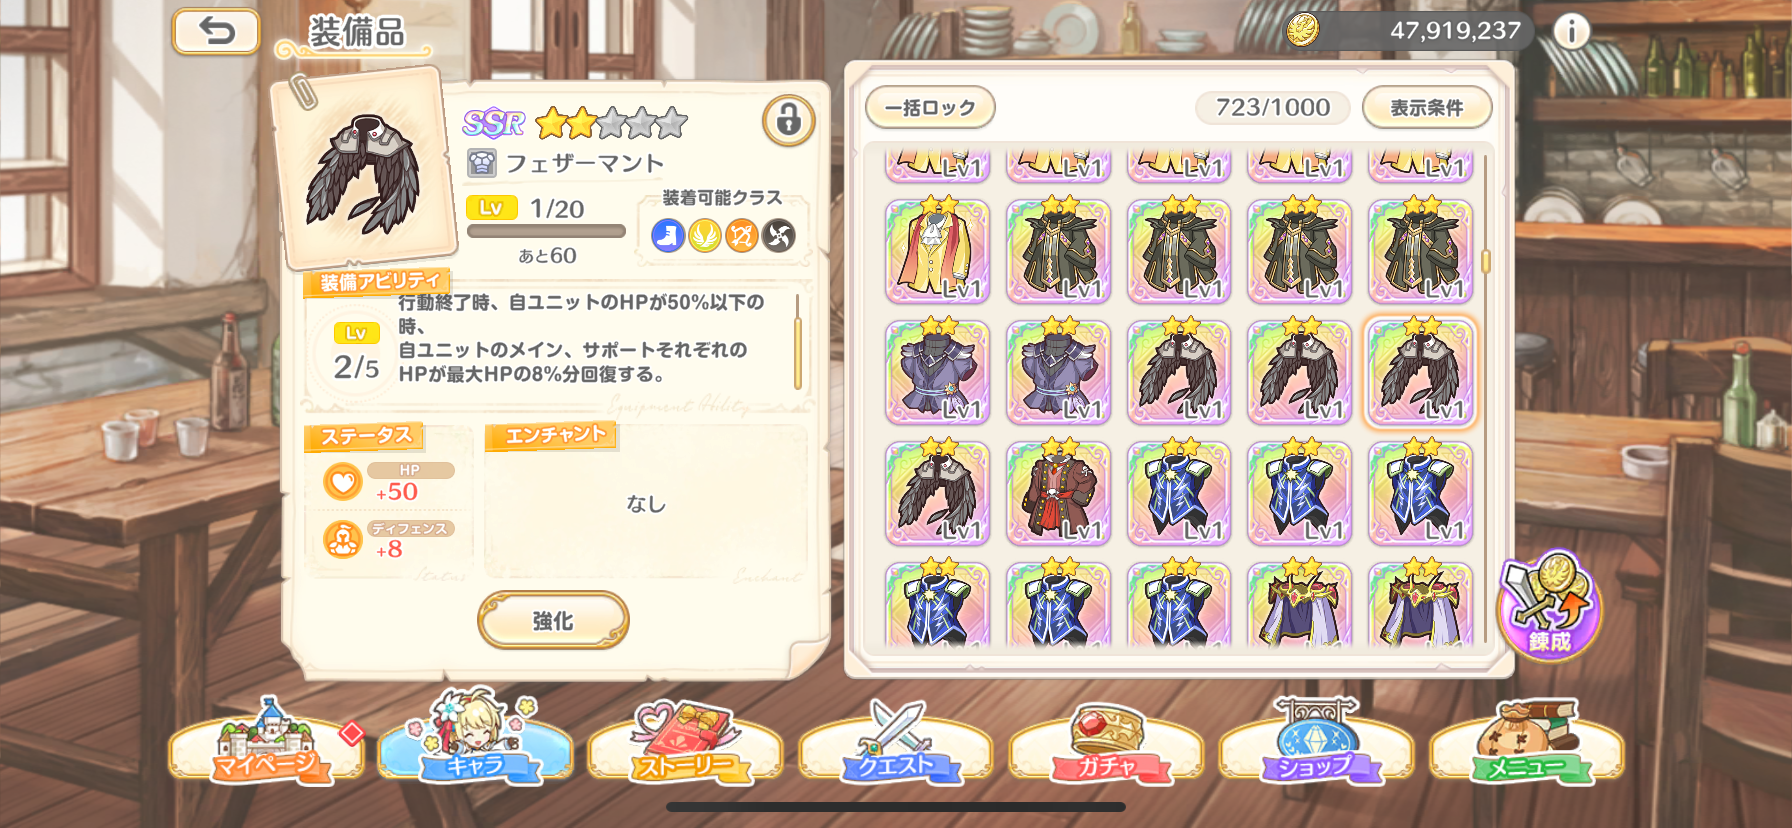Click the 一括ロック bulk lock button
Screen dimensions: 1792x828
(930, 108)
